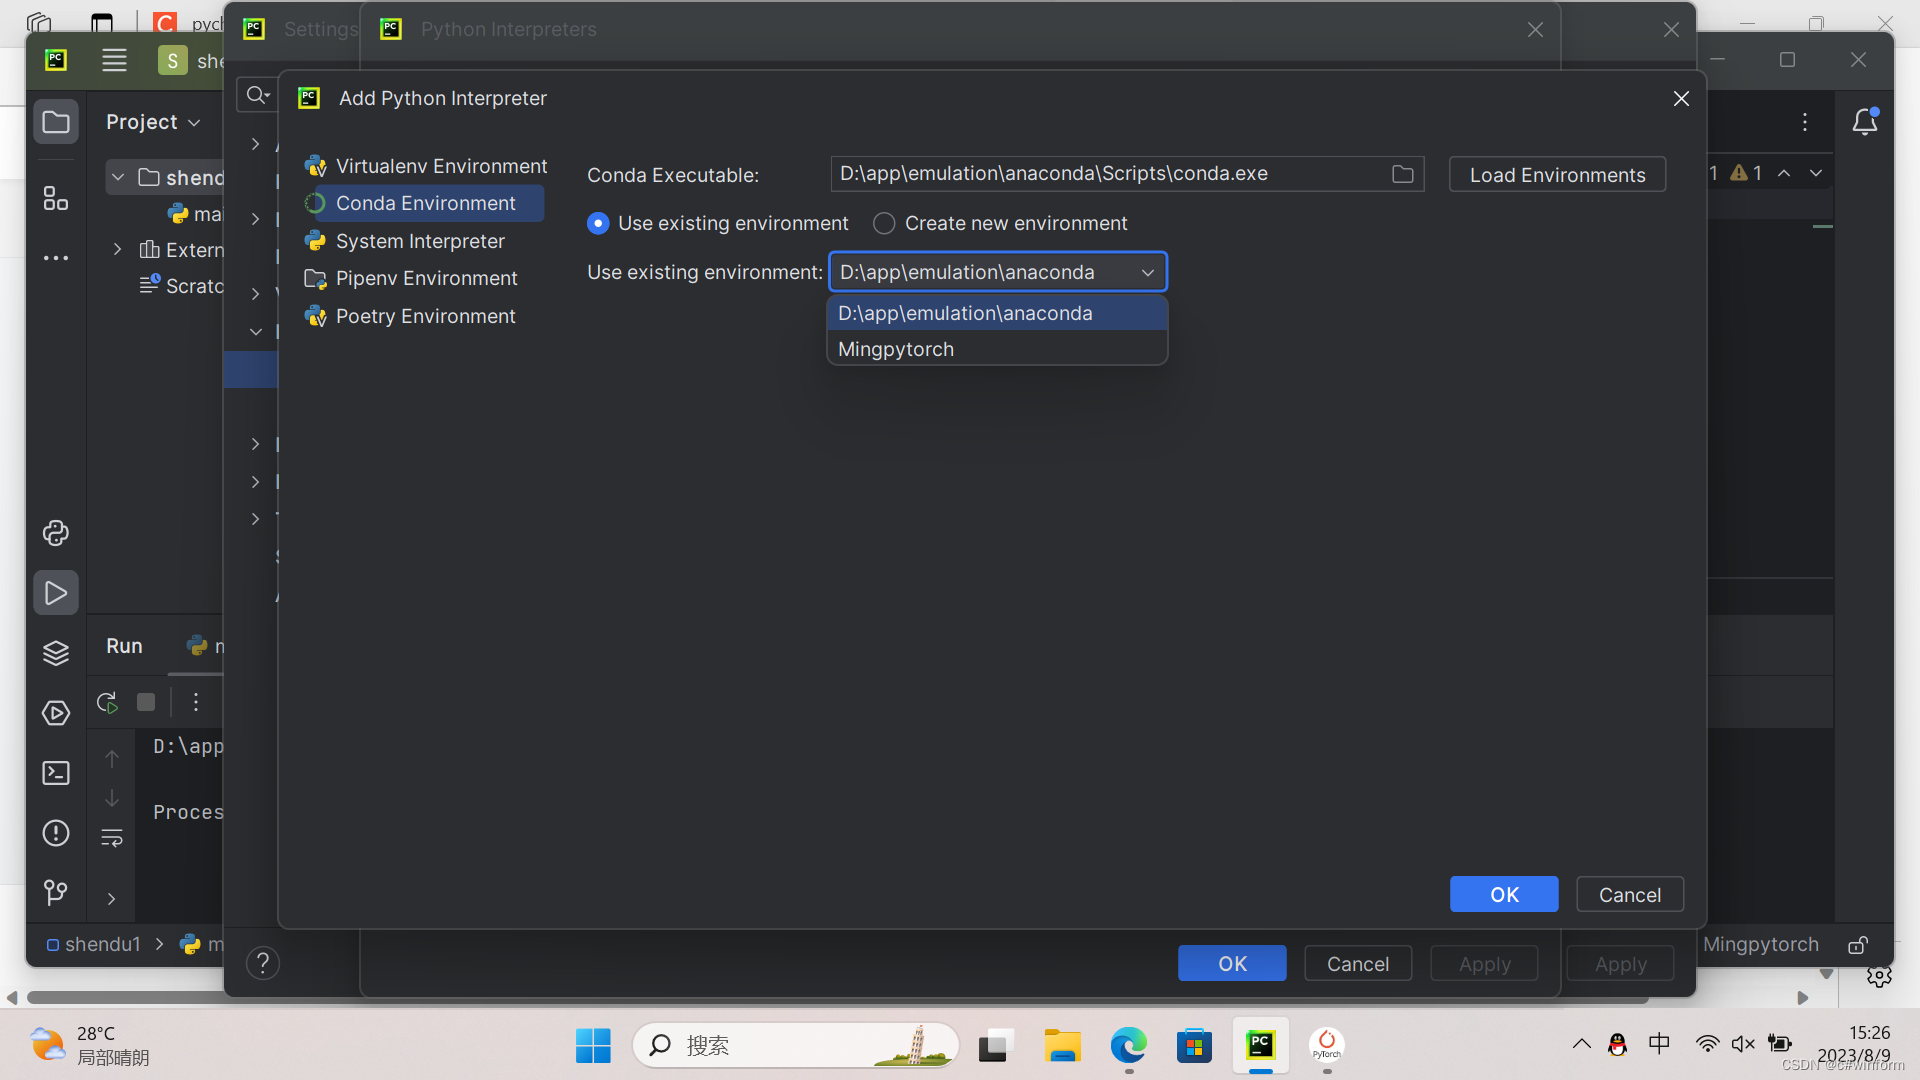Open the Problems tool window icon
This screenshot has width=1920, height=1080.
(56, 833)
